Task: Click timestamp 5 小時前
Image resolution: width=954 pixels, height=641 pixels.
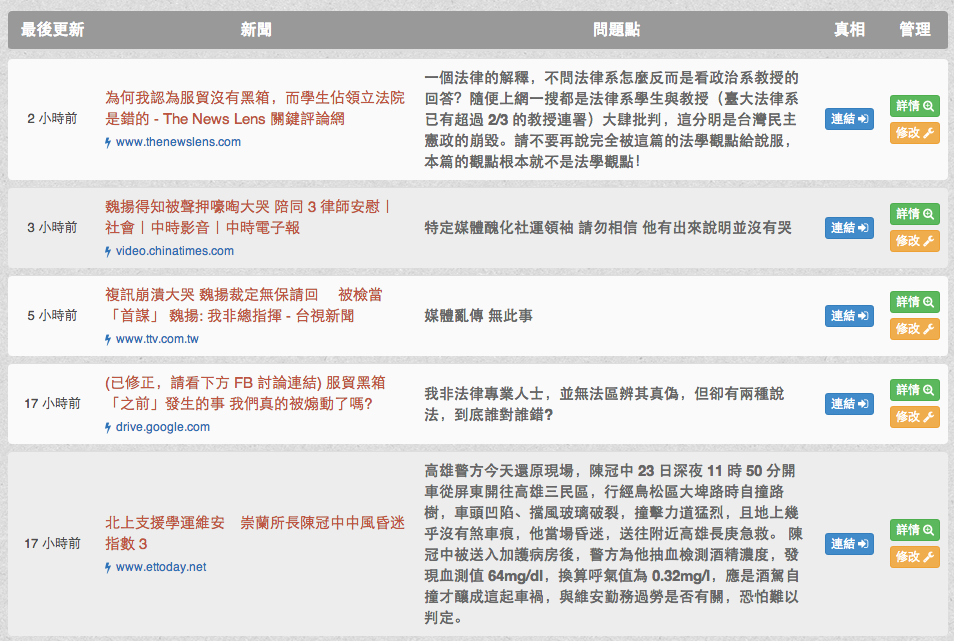Action: pyautogui.click(x=52, y=316)
